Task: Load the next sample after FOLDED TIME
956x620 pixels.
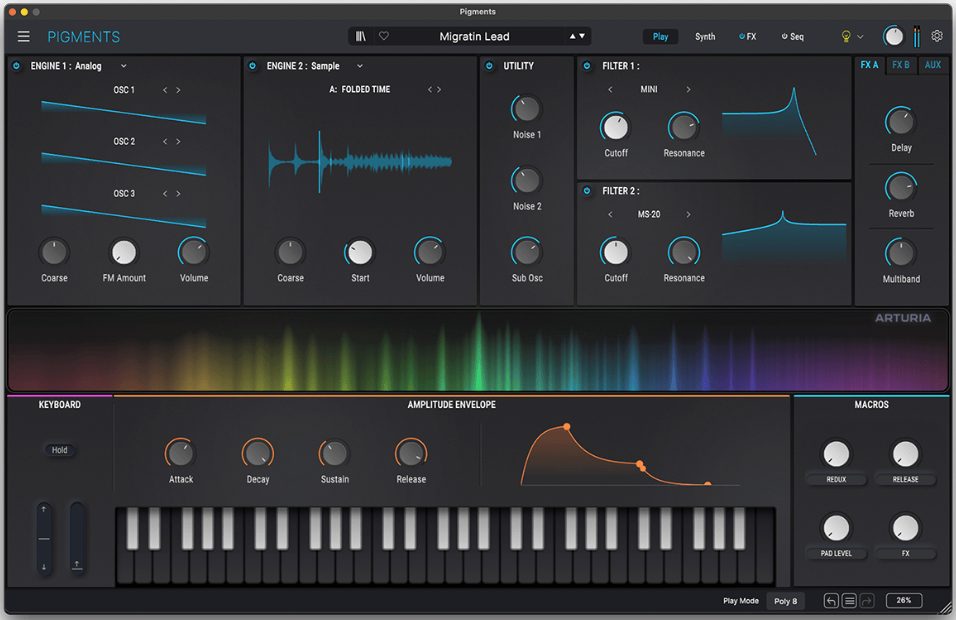Action: tap(439, 90)
